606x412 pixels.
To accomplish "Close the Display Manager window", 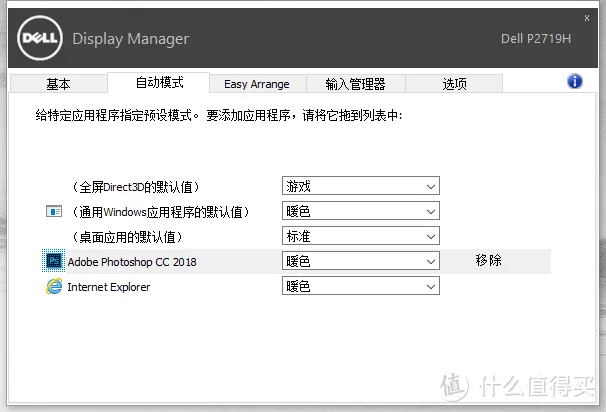I will coord(587,18).
